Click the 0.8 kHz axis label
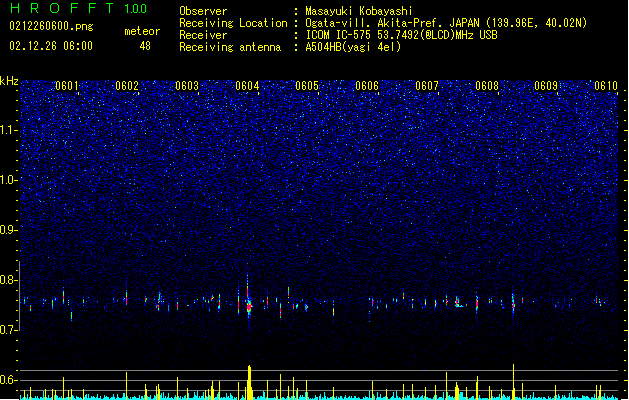Image resolution: width=629 pixels, height=400 pixels. click(x=8, y=280)
